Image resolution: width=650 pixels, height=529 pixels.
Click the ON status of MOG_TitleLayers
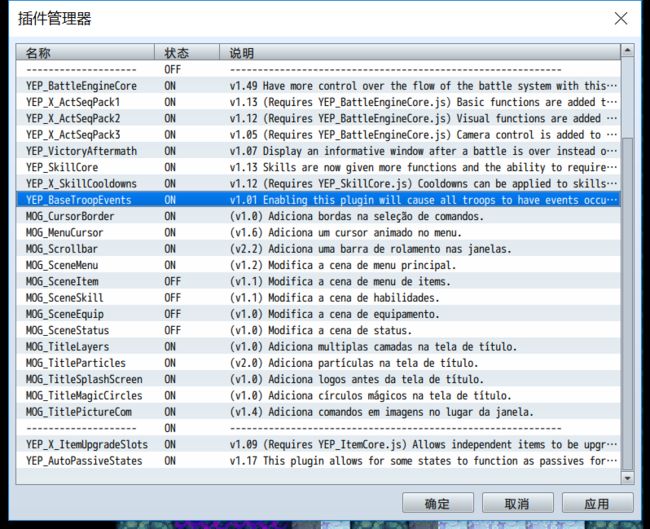click(170, 347)
